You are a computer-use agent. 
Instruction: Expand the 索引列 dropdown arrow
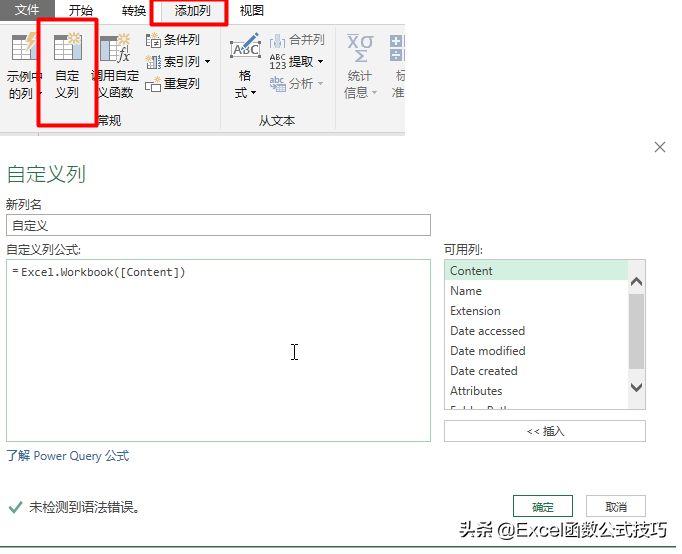point(207,62)
